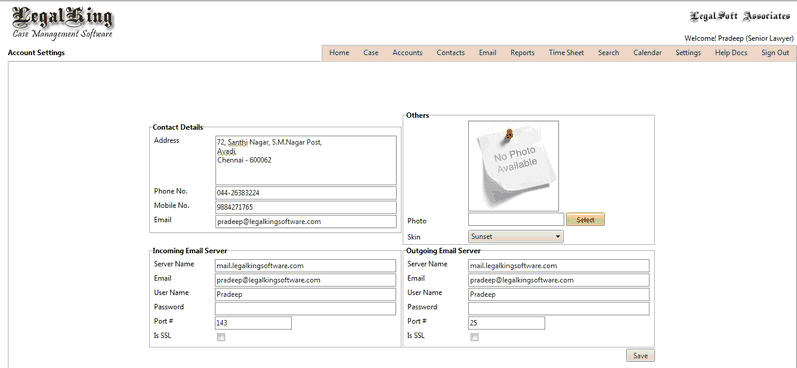Screen dimensions: 797x368
Task: Click Outgoing Email Server User Name field
Action: click(559, 294)
